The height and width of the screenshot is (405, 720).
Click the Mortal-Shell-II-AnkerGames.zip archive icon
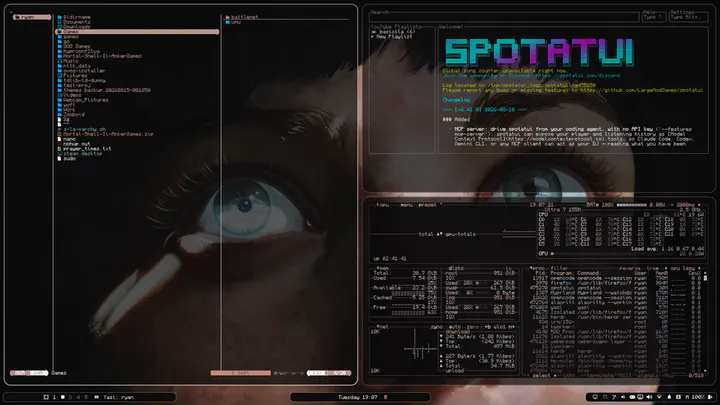click(x=60, y=134)
